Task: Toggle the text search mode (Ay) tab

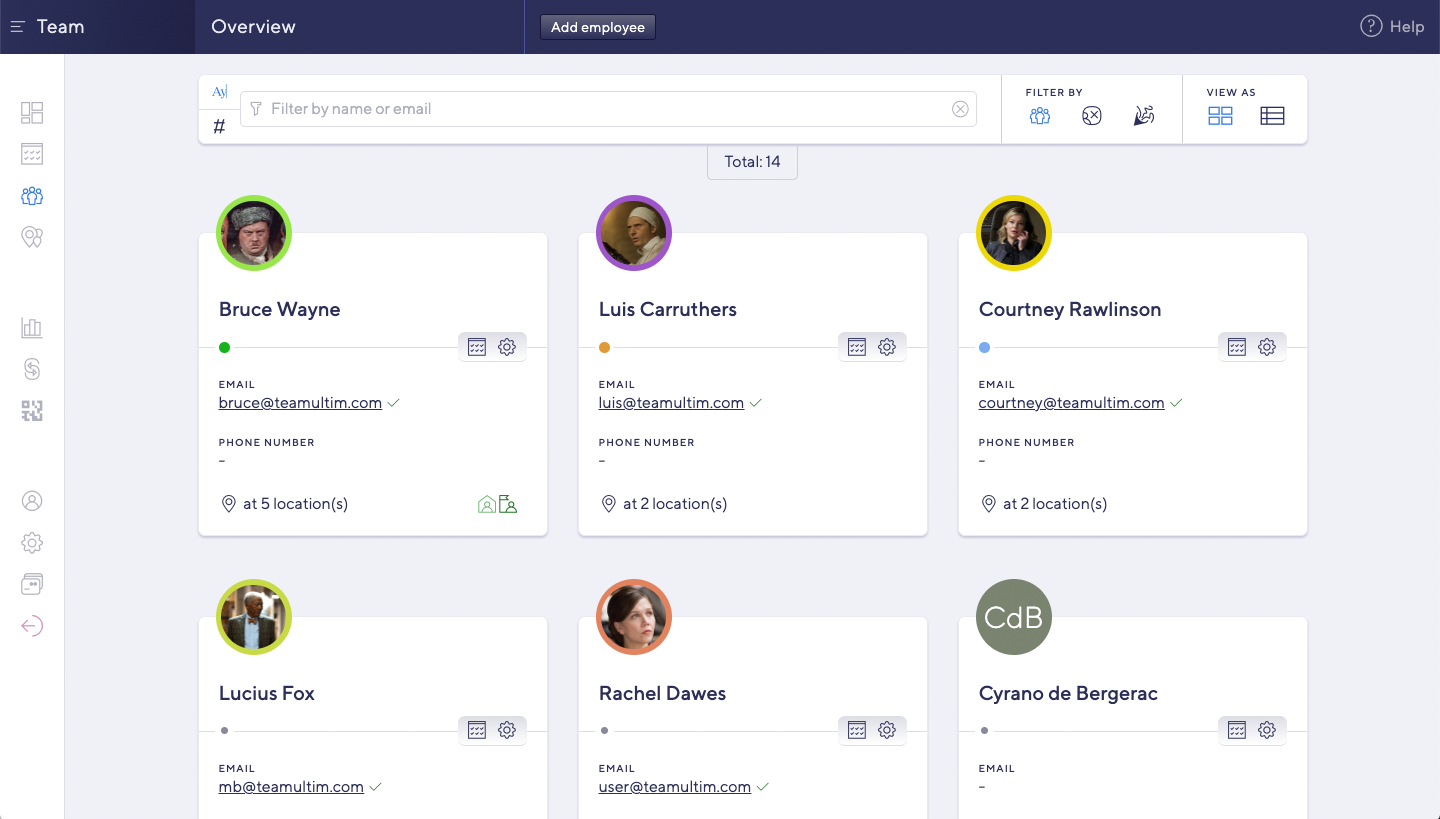Action: tap(219, 92)
